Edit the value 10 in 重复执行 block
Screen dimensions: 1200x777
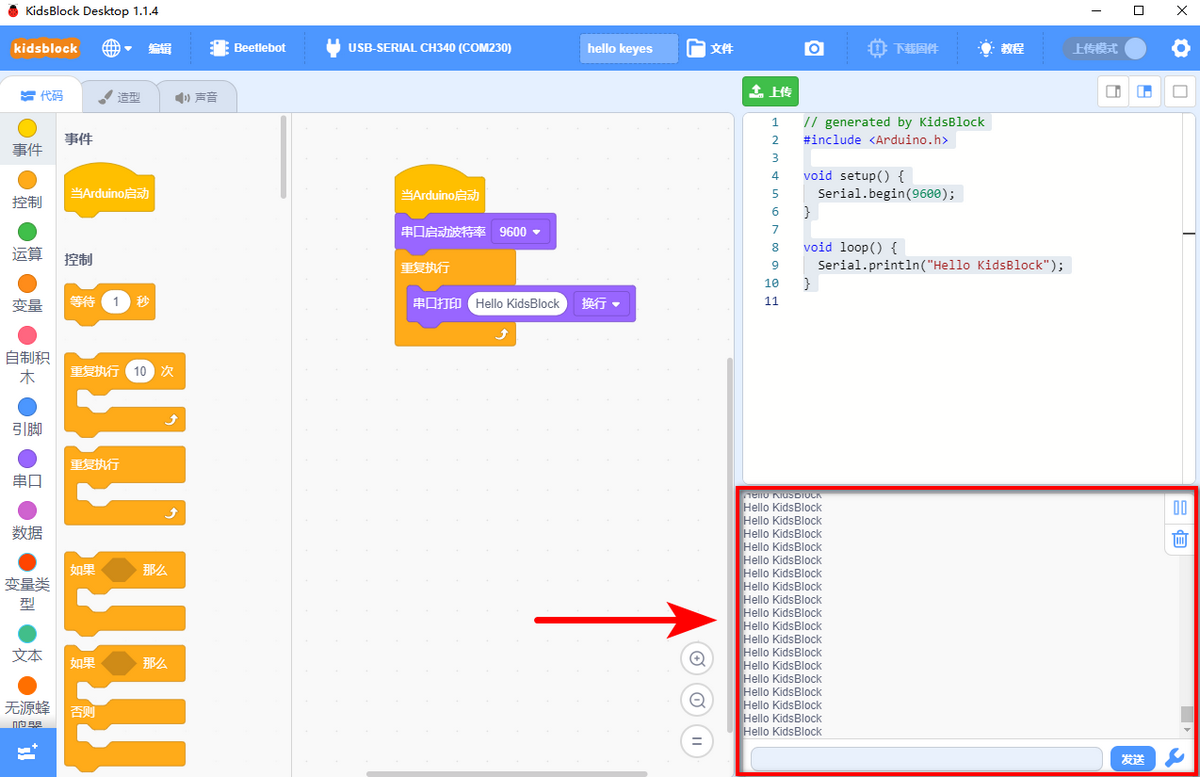click(x=140, y=371)
